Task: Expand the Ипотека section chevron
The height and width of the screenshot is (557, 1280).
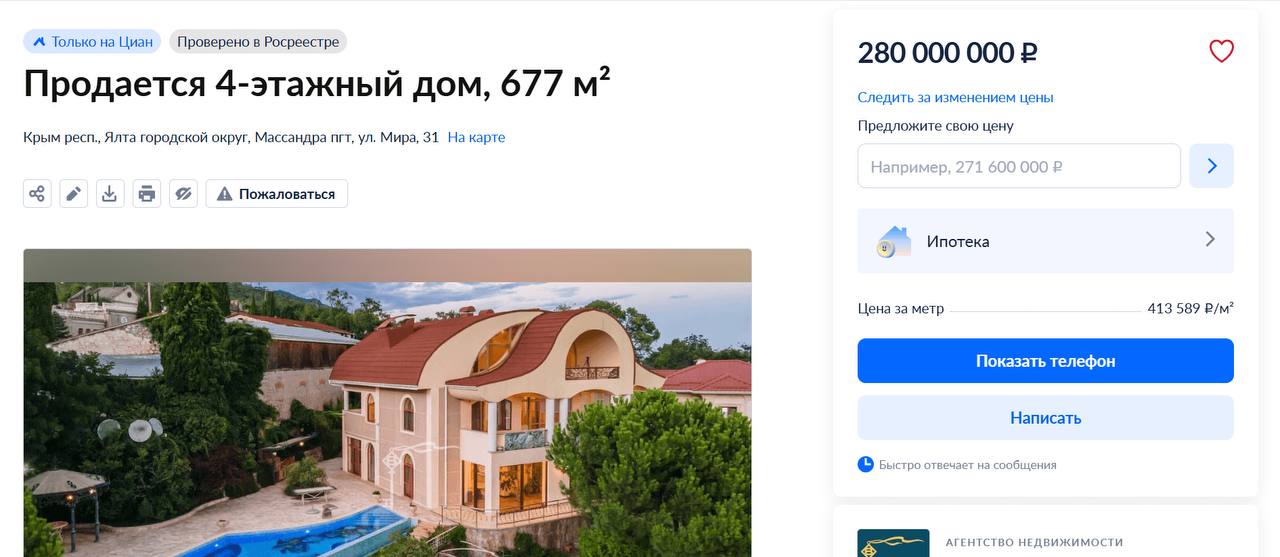Action: coord(1210,240)
